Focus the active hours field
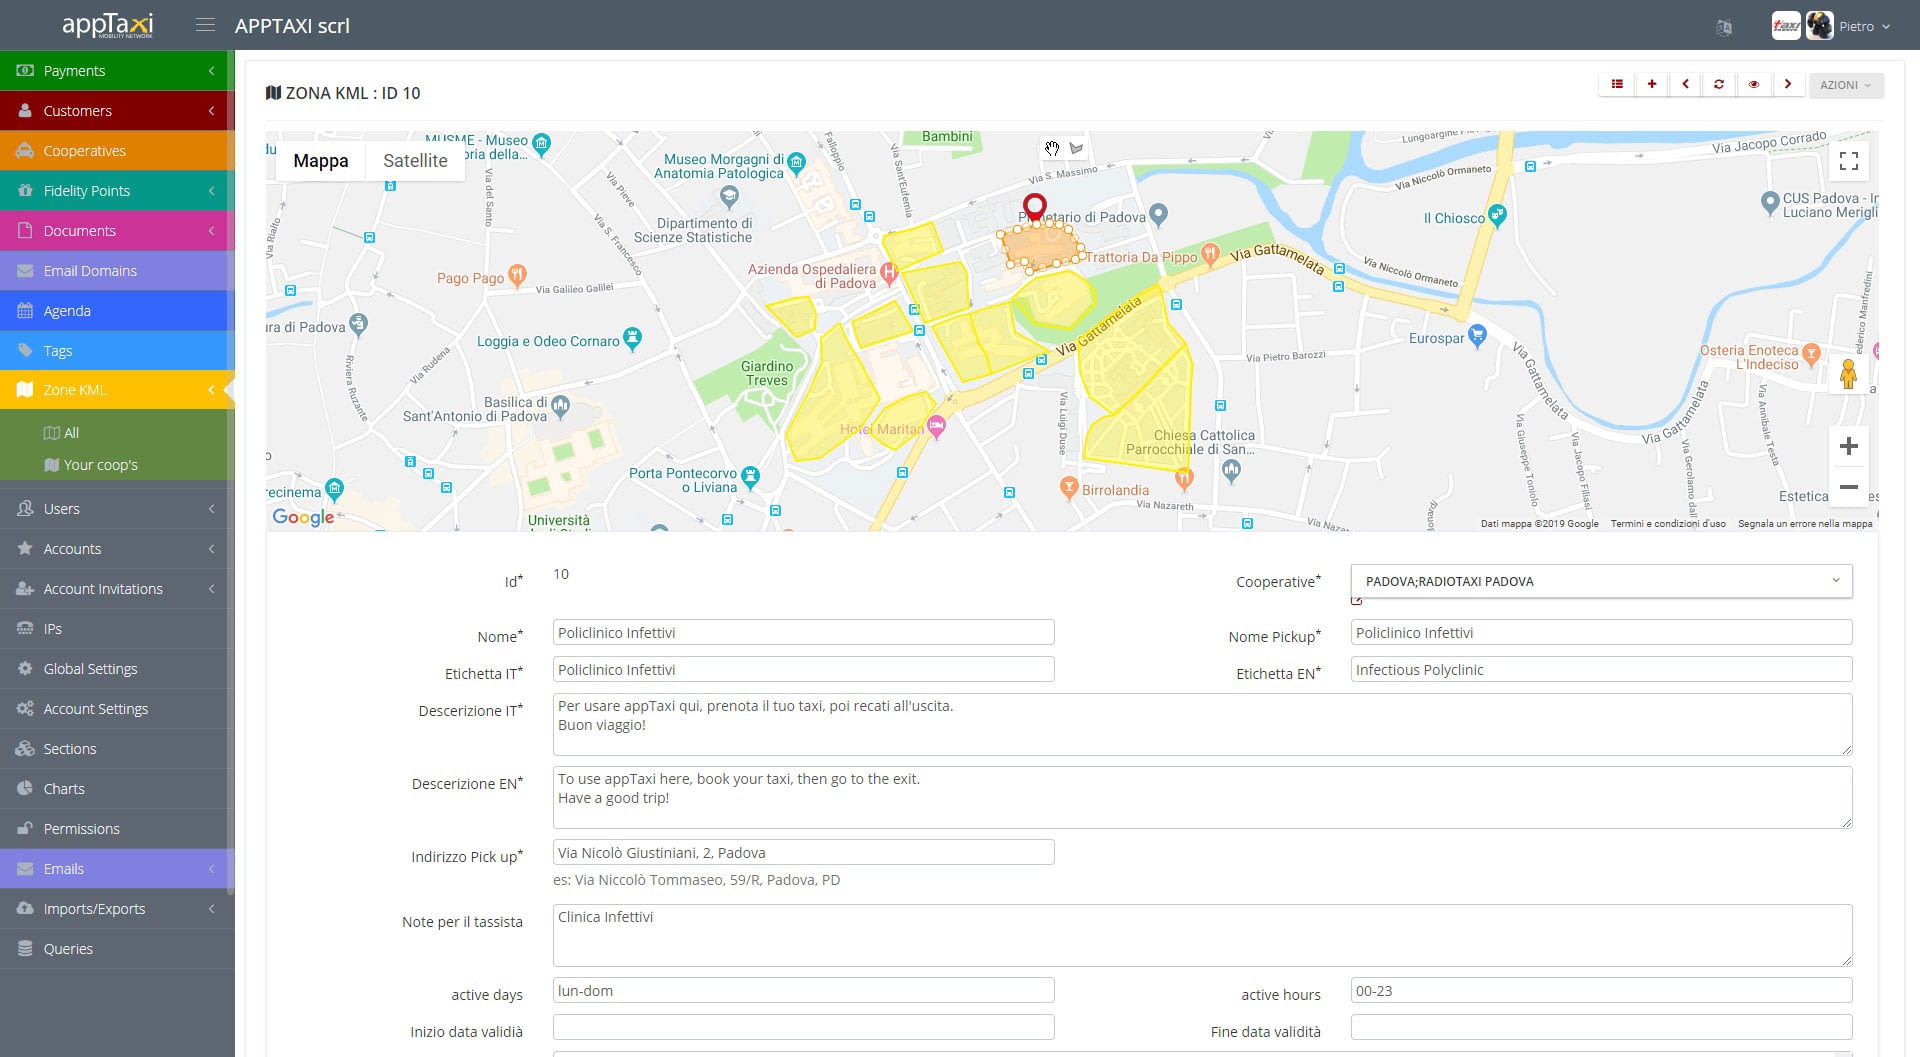The image size is (1920, 1057). pos(1601,990)
